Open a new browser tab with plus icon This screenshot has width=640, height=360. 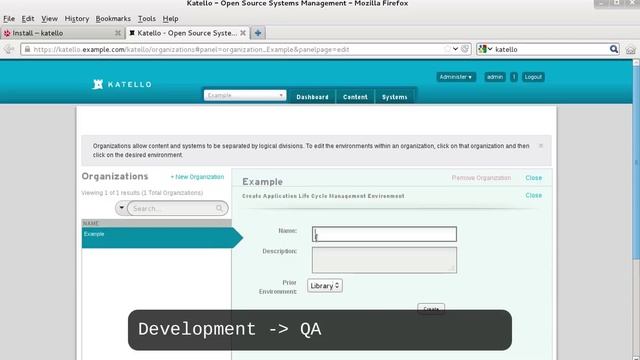click(258, 33)
